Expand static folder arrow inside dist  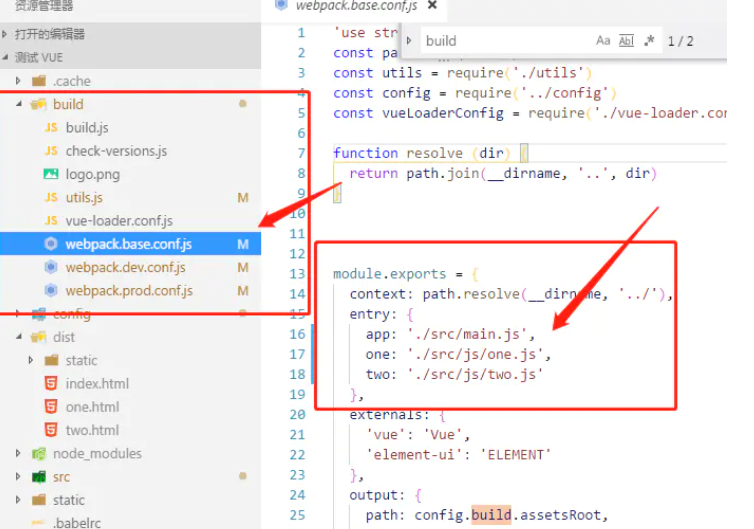31,360
